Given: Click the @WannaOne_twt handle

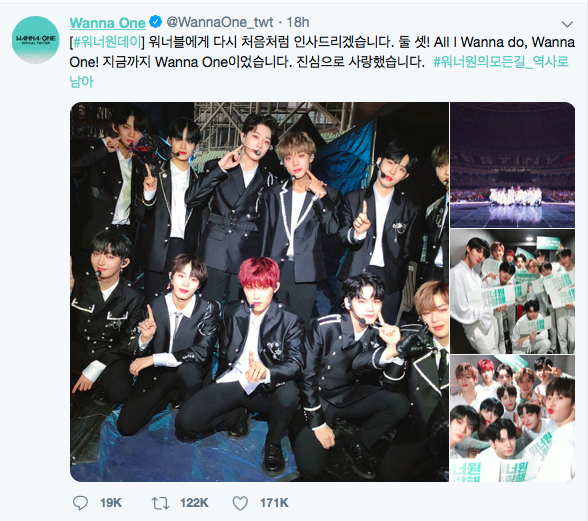Looking at the screenshot, I should click(x=220, y=23).
